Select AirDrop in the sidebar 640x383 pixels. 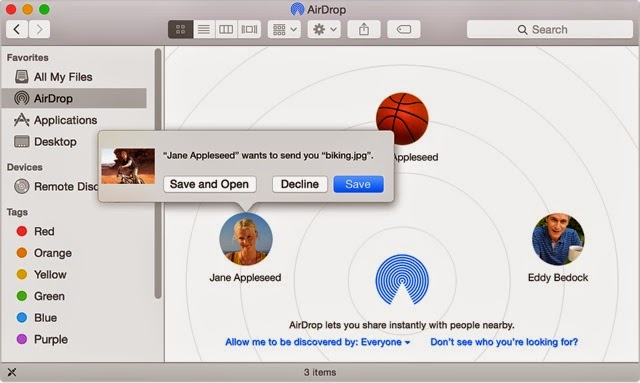pyautogui.click(x=74, y=98)
